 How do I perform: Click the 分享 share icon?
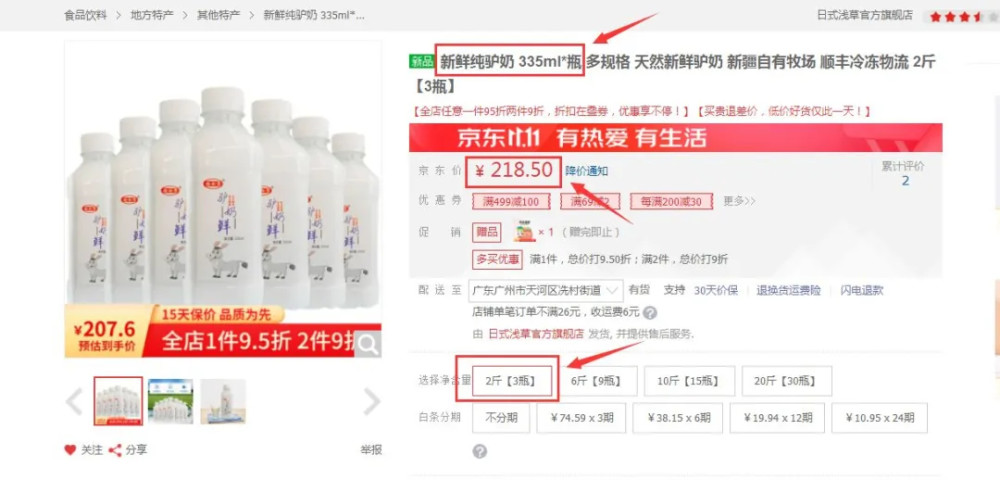coord(115,450)
